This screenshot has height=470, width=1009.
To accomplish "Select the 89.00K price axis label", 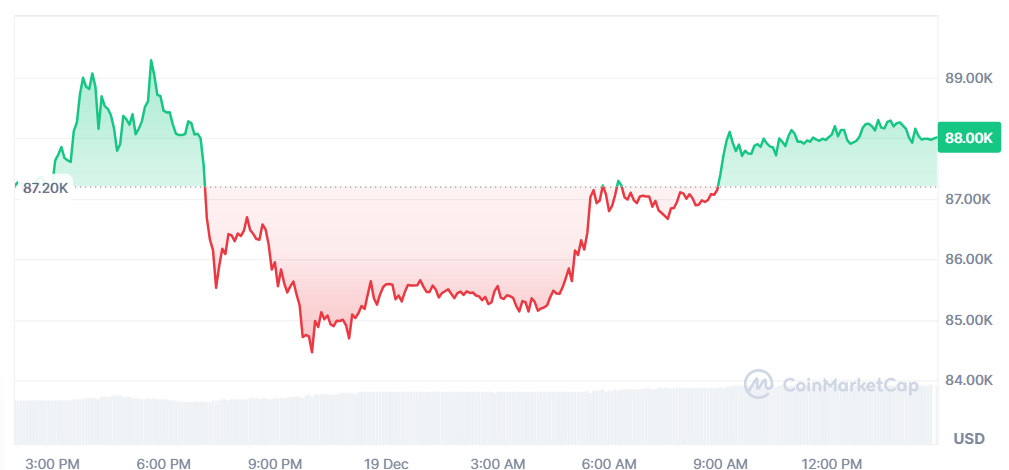I will point(968,78).
